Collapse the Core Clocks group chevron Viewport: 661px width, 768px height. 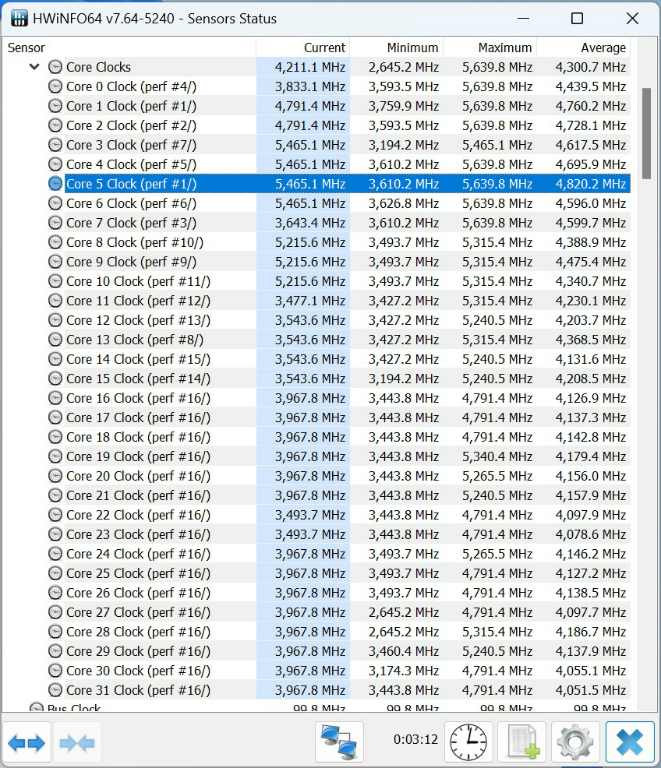pyautogui.click(x=34, y=67)
